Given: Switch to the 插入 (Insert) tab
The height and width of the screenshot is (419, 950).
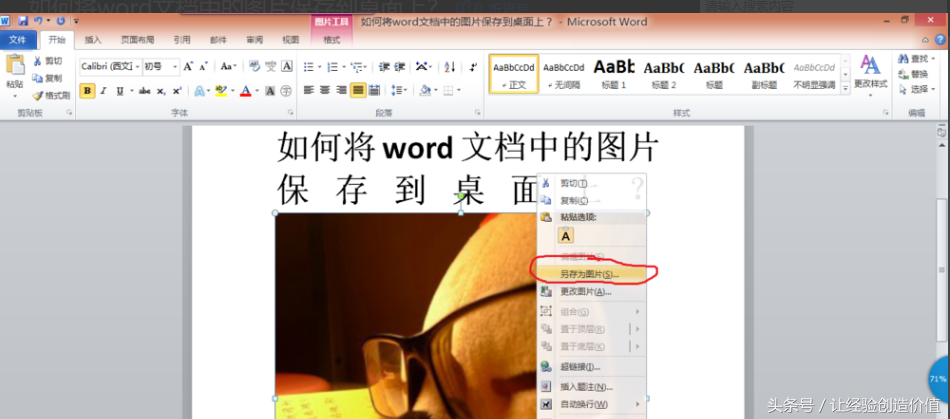Looking at the screenshot, I should pos(93,40).
